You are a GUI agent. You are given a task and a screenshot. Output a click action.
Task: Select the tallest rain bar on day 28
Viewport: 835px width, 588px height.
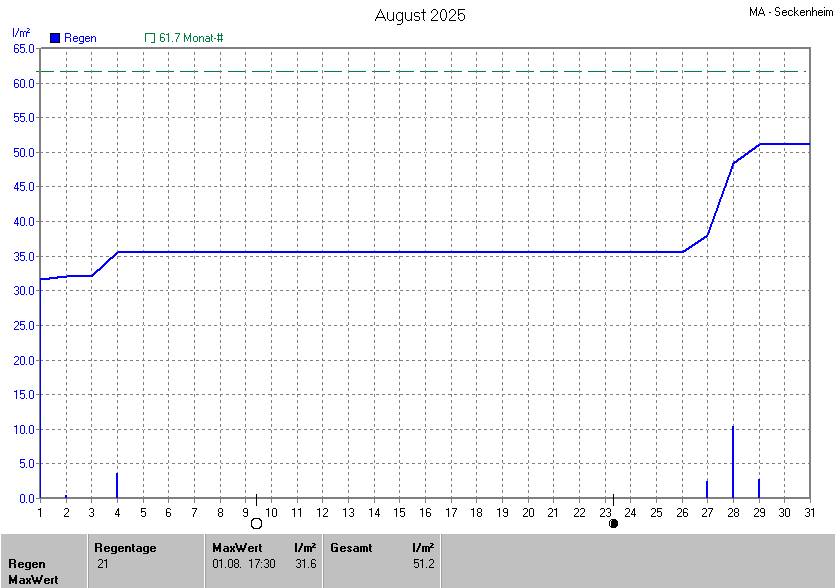[733, 462]
